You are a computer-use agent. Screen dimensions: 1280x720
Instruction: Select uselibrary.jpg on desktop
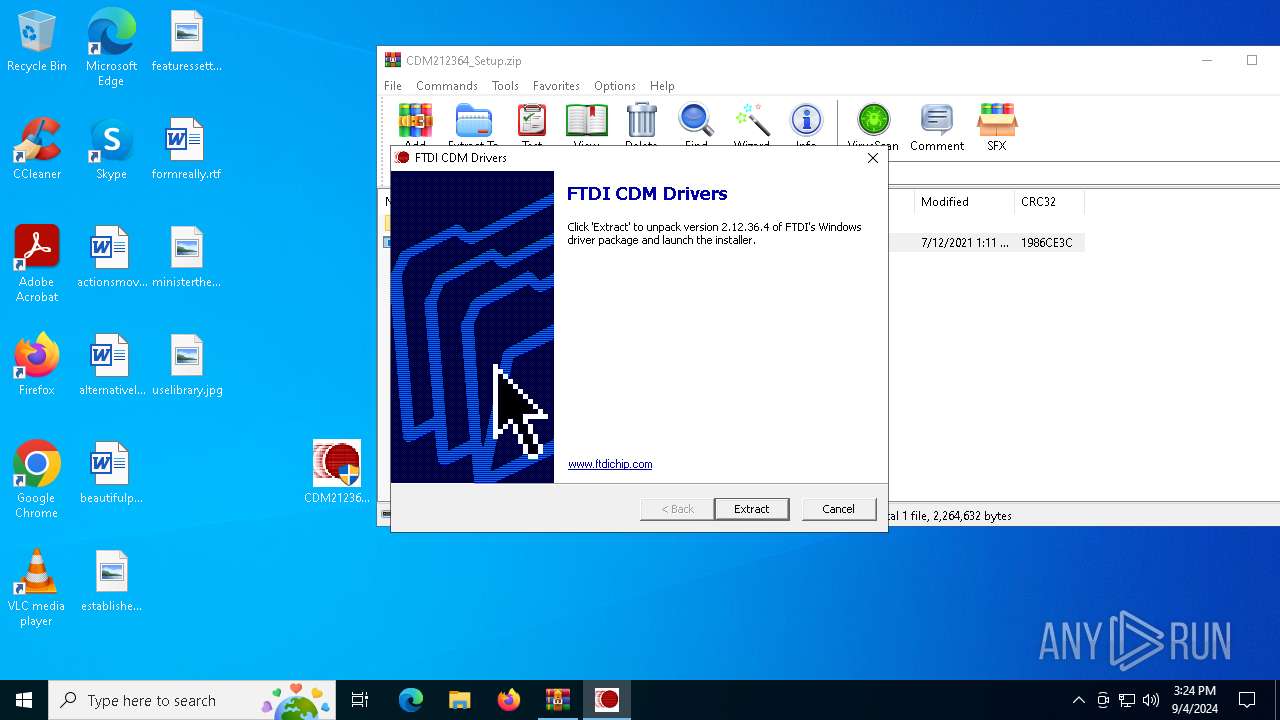(187, 365)
